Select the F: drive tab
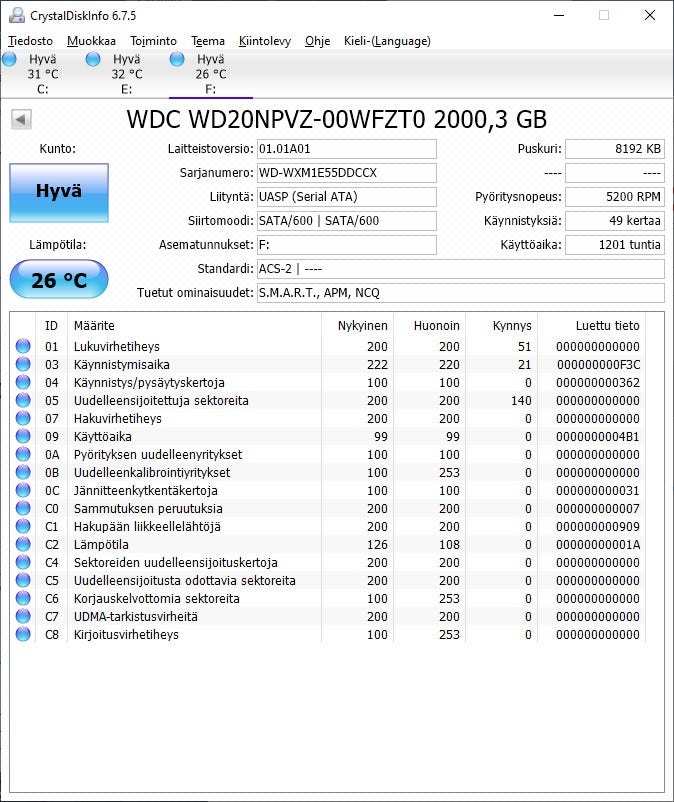 (x=211, y=74)
